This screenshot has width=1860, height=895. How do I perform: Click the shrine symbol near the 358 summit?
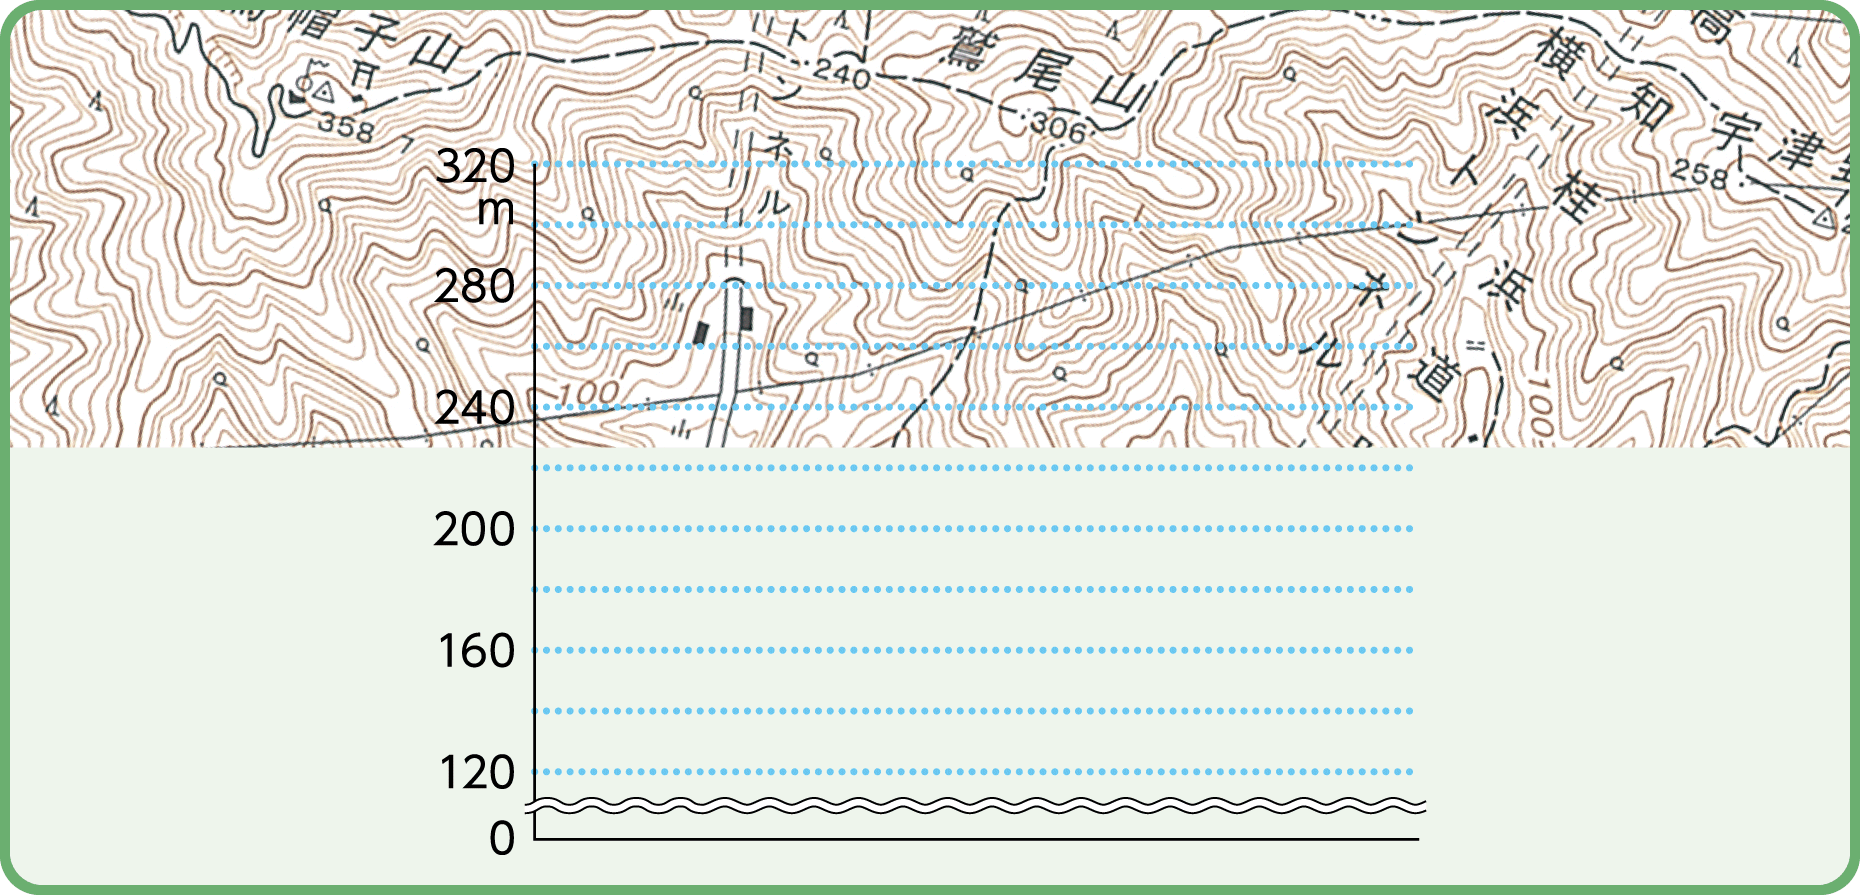[366, 74]
